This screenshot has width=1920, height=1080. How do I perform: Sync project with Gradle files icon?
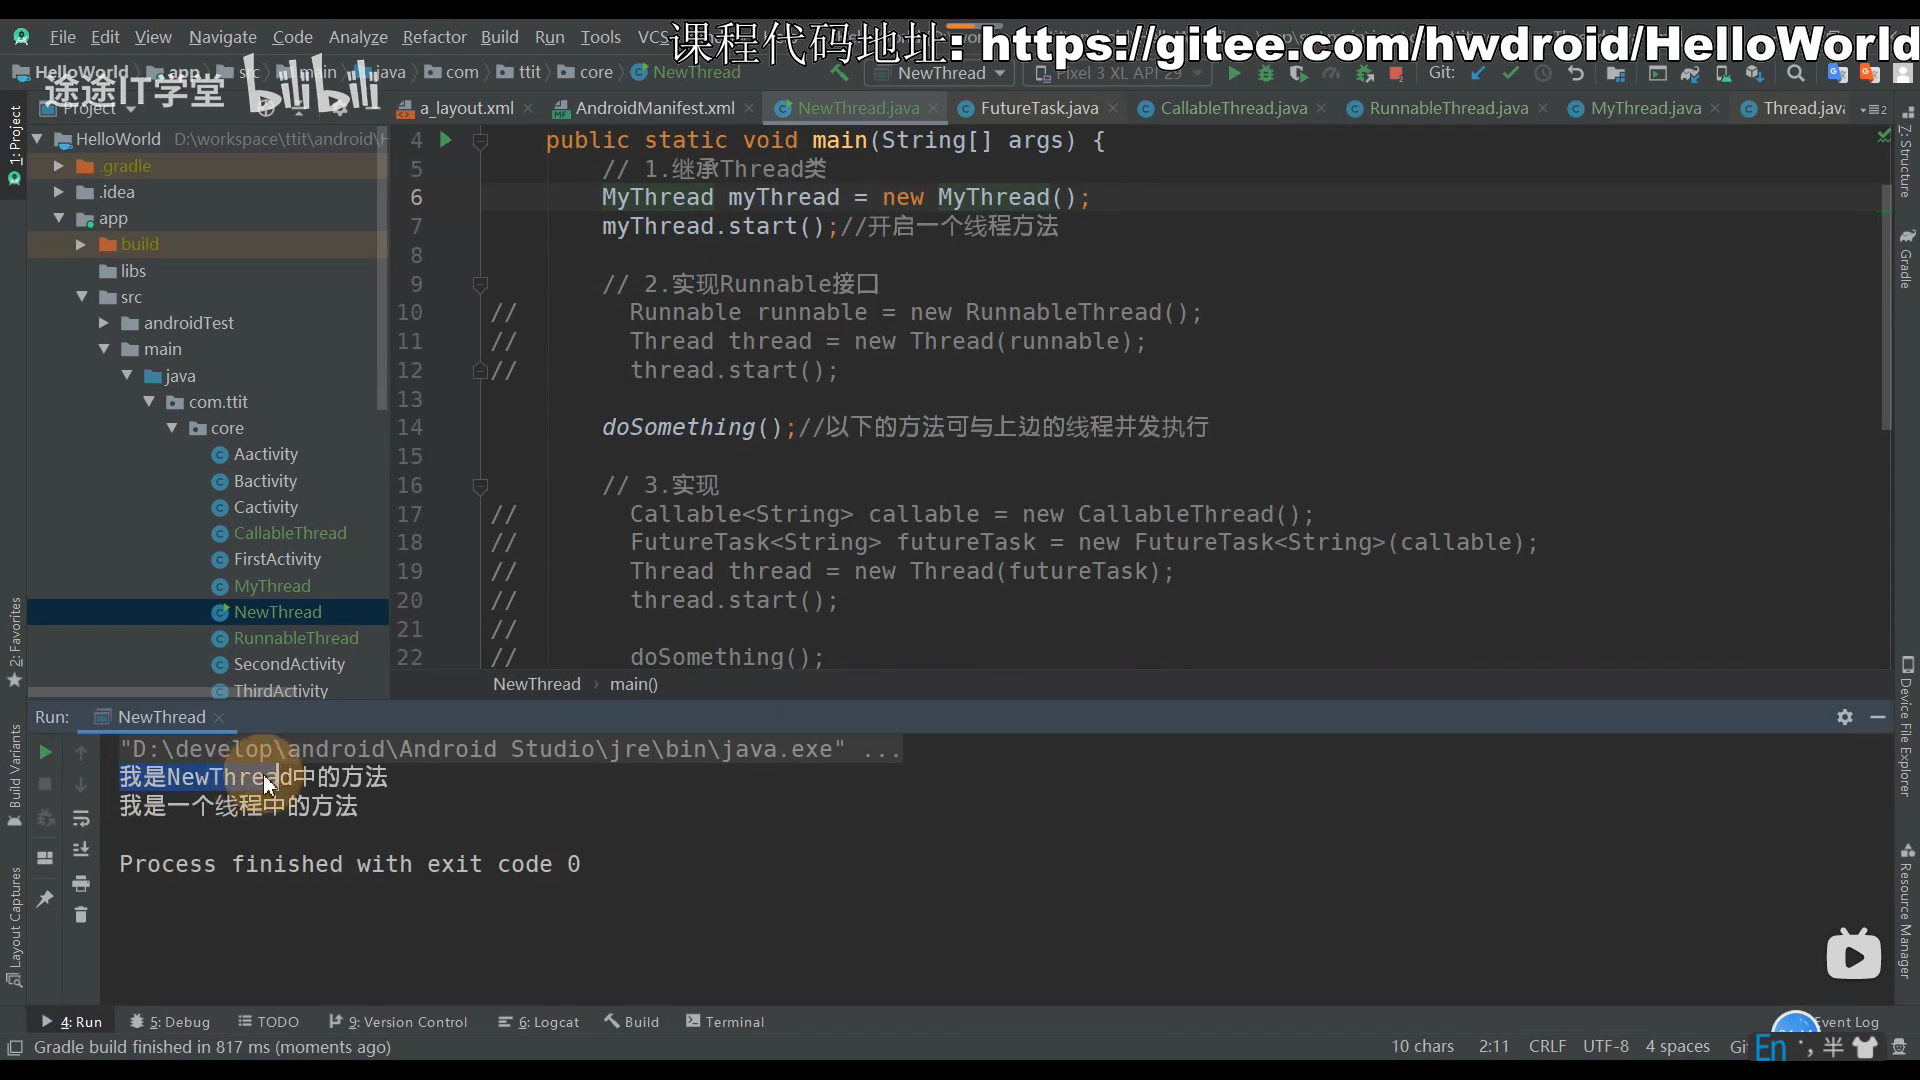(x=1690, y=73)
